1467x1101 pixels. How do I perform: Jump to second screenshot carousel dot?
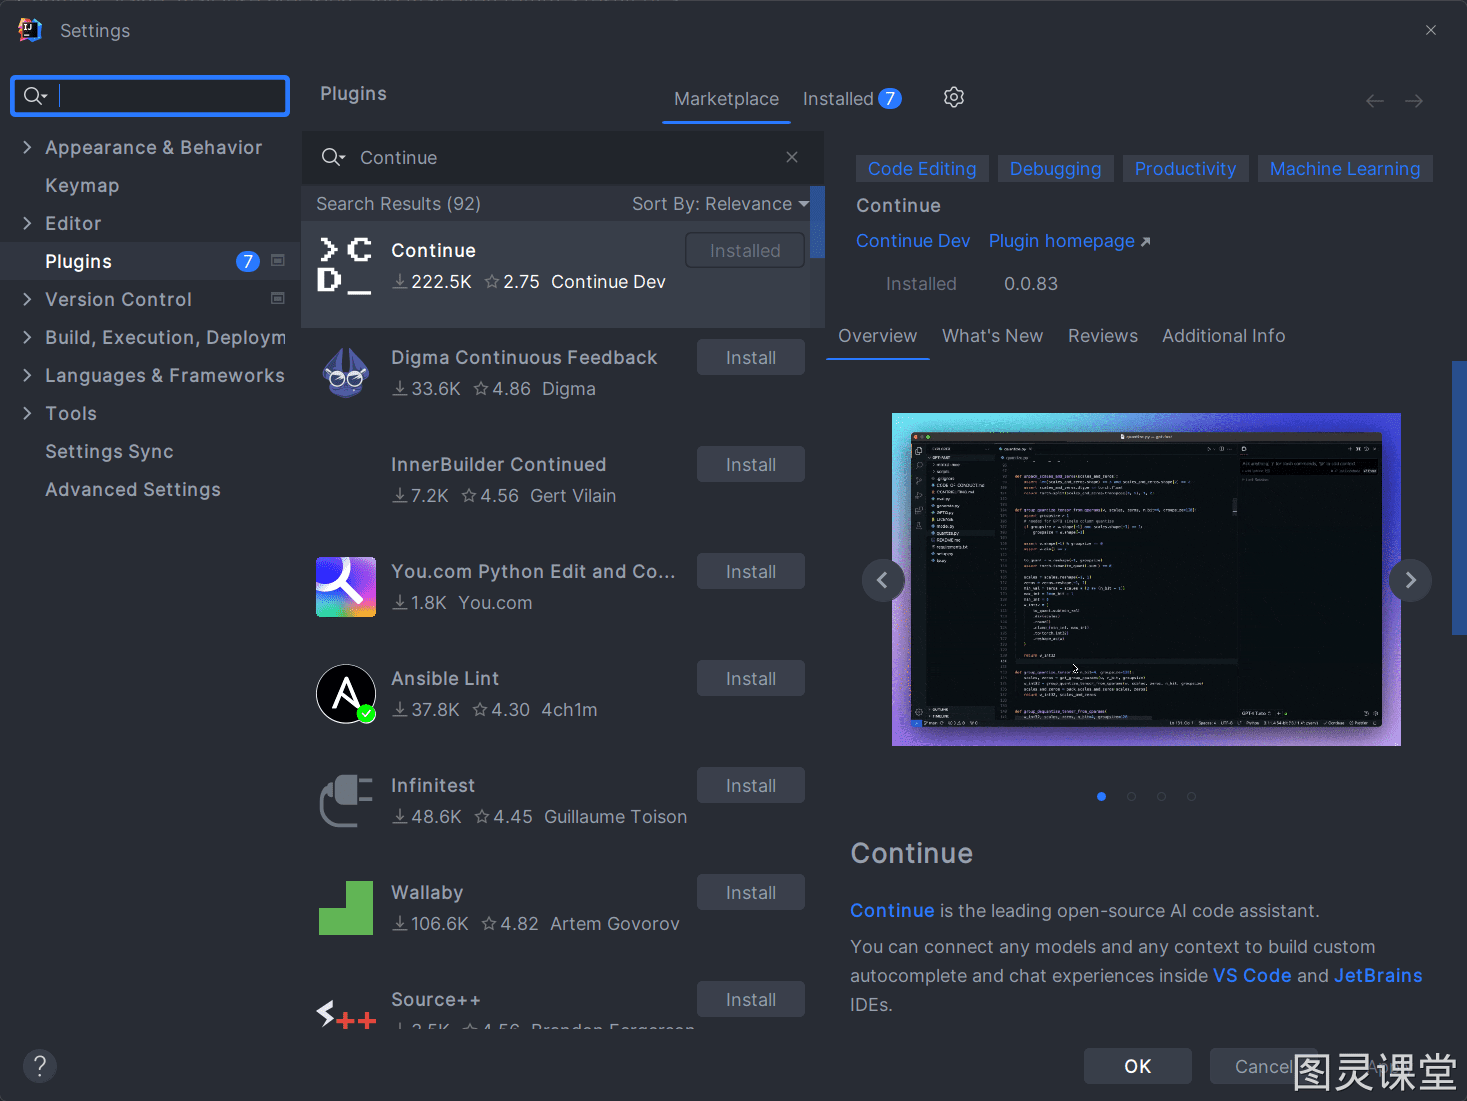(1131, 797)
